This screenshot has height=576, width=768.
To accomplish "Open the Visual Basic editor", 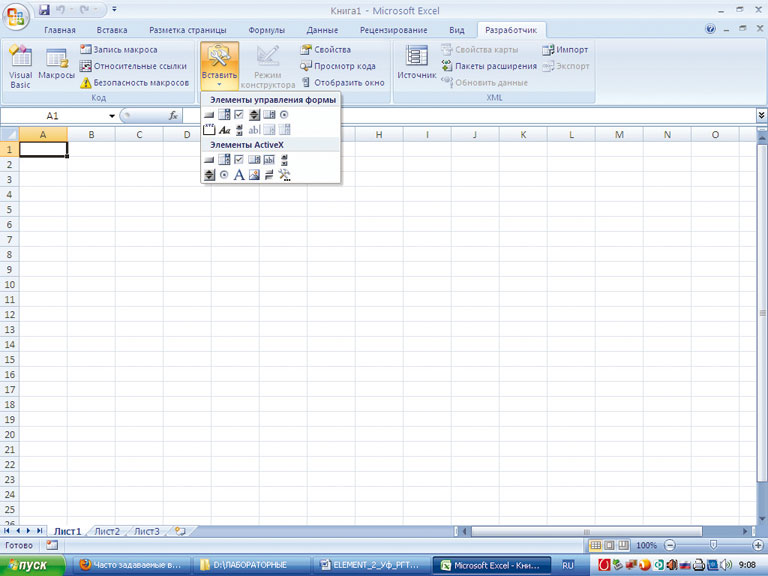I will coord(21,67).
